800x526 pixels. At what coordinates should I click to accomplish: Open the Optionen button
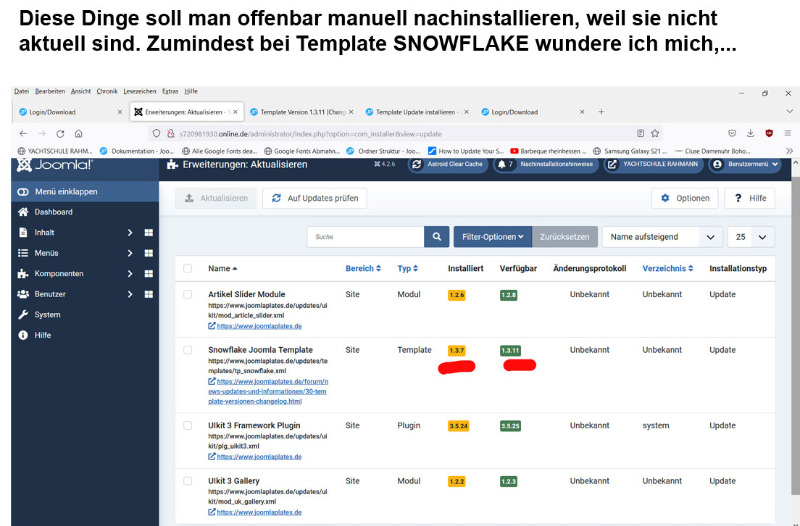coord(685,198)
